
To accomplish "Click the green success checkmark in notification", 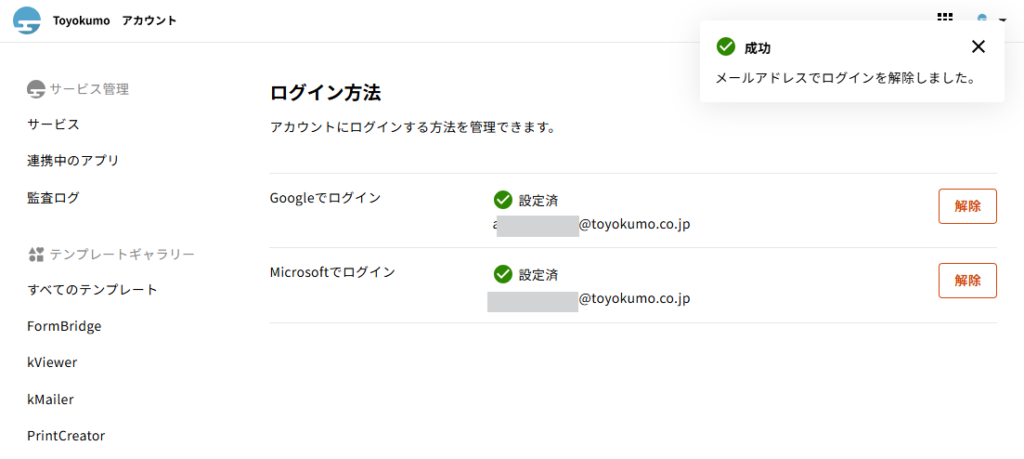I will coord(726,47).
